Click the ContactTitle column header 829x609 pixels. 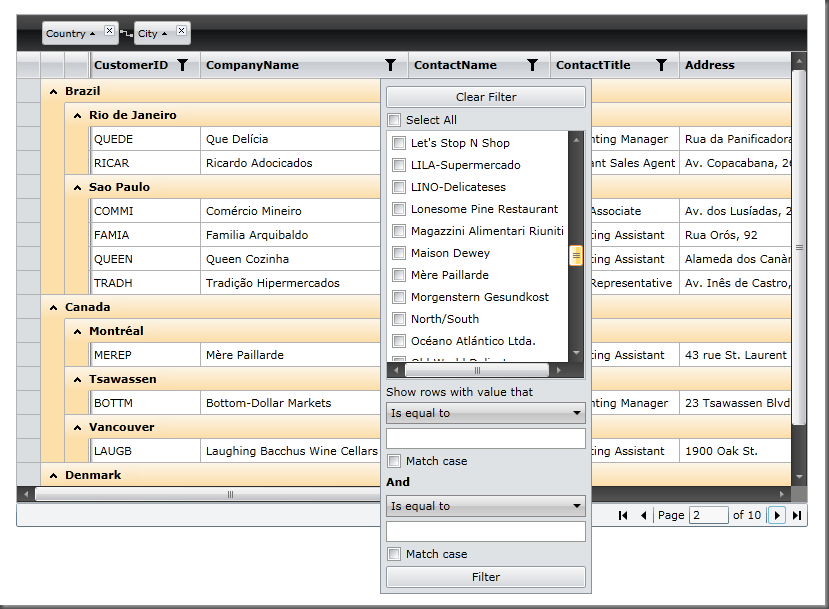click(x=615, y=65)
